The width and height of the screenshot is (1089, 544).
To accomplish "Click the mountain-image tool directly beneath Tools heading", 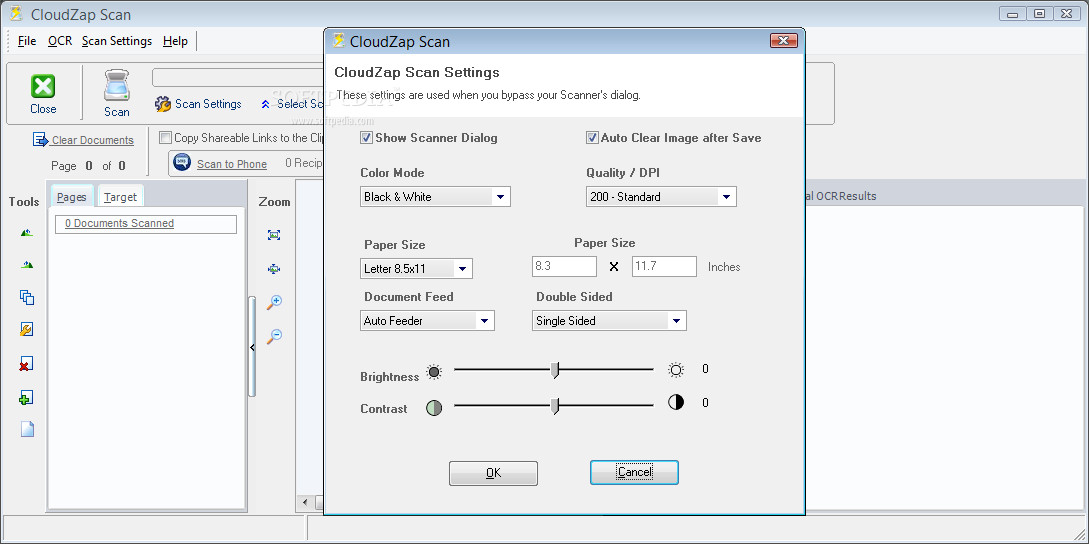I will click(26, 233).
